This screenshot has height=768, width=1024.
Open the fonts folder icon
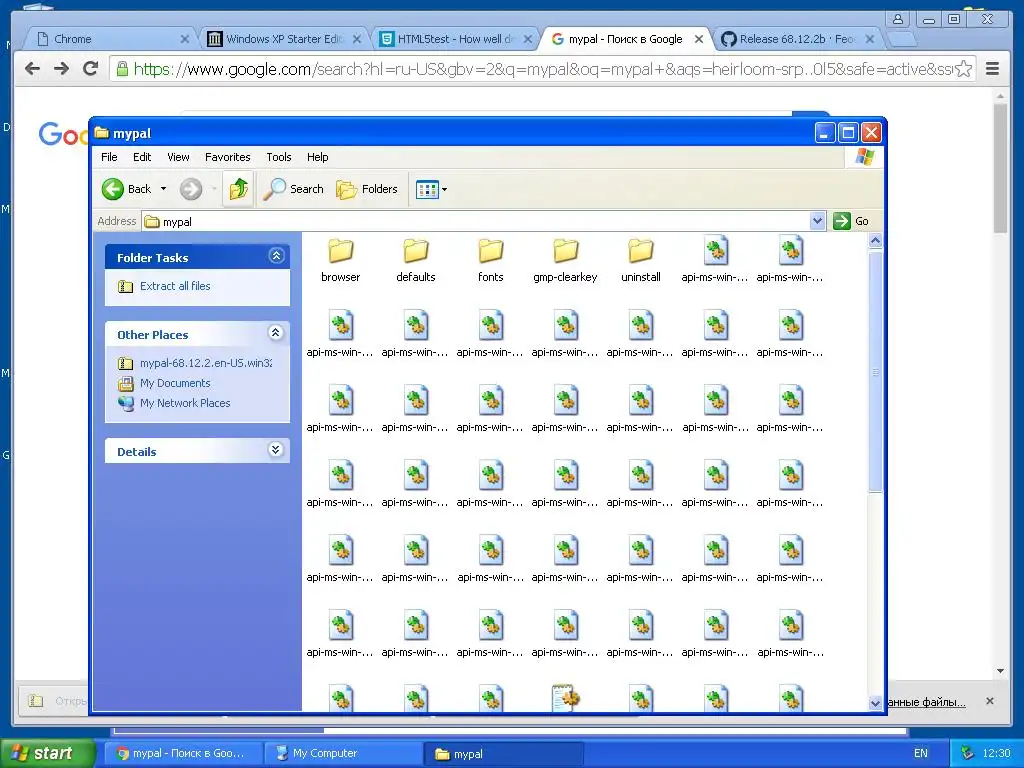(490, 251)
